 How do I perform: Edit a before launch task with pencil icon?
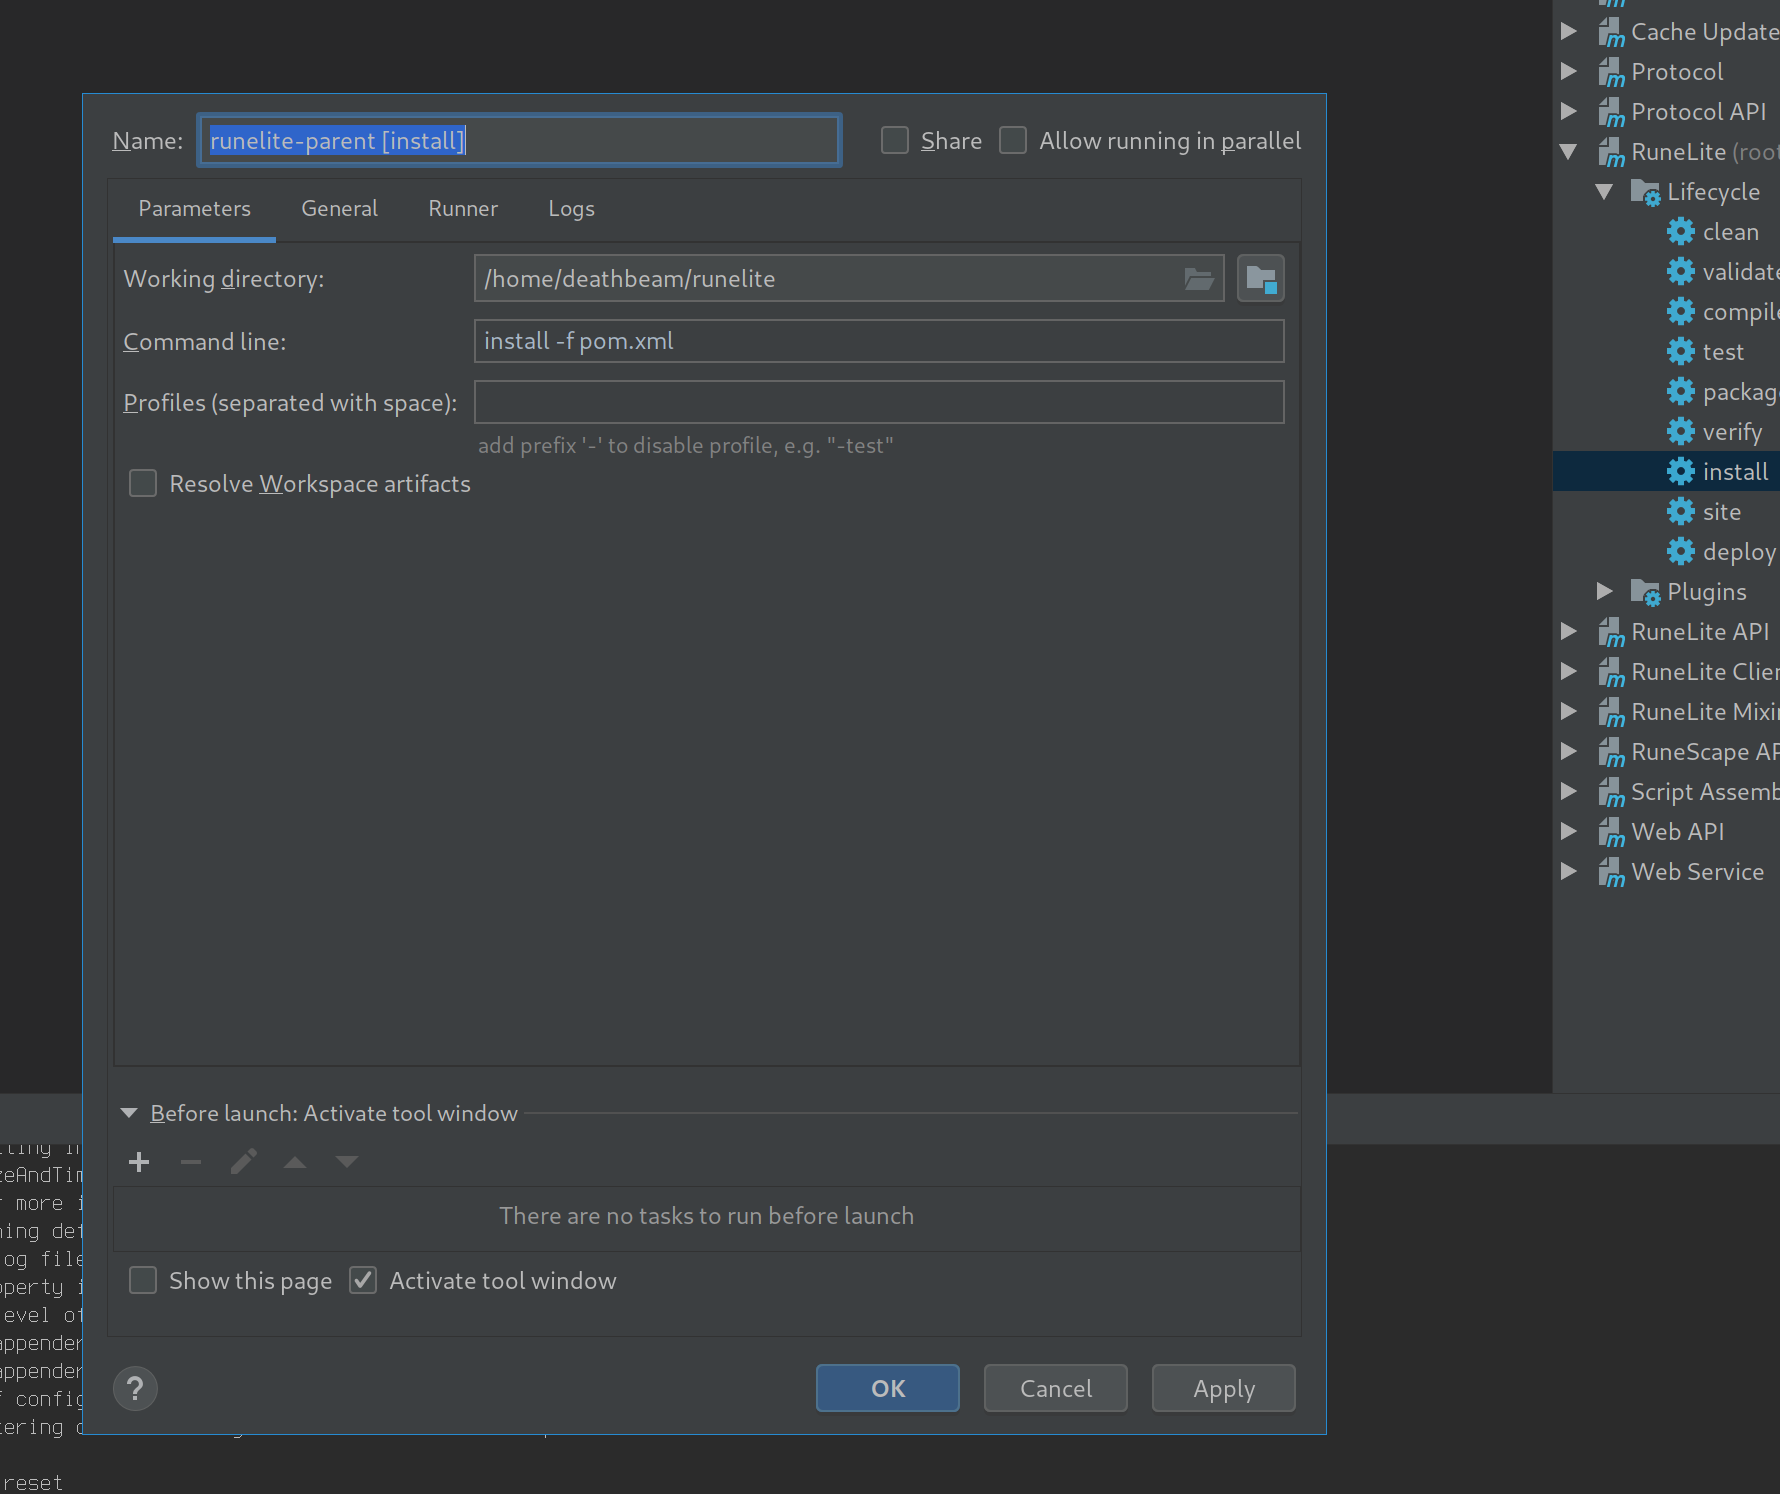(243, 1161)
